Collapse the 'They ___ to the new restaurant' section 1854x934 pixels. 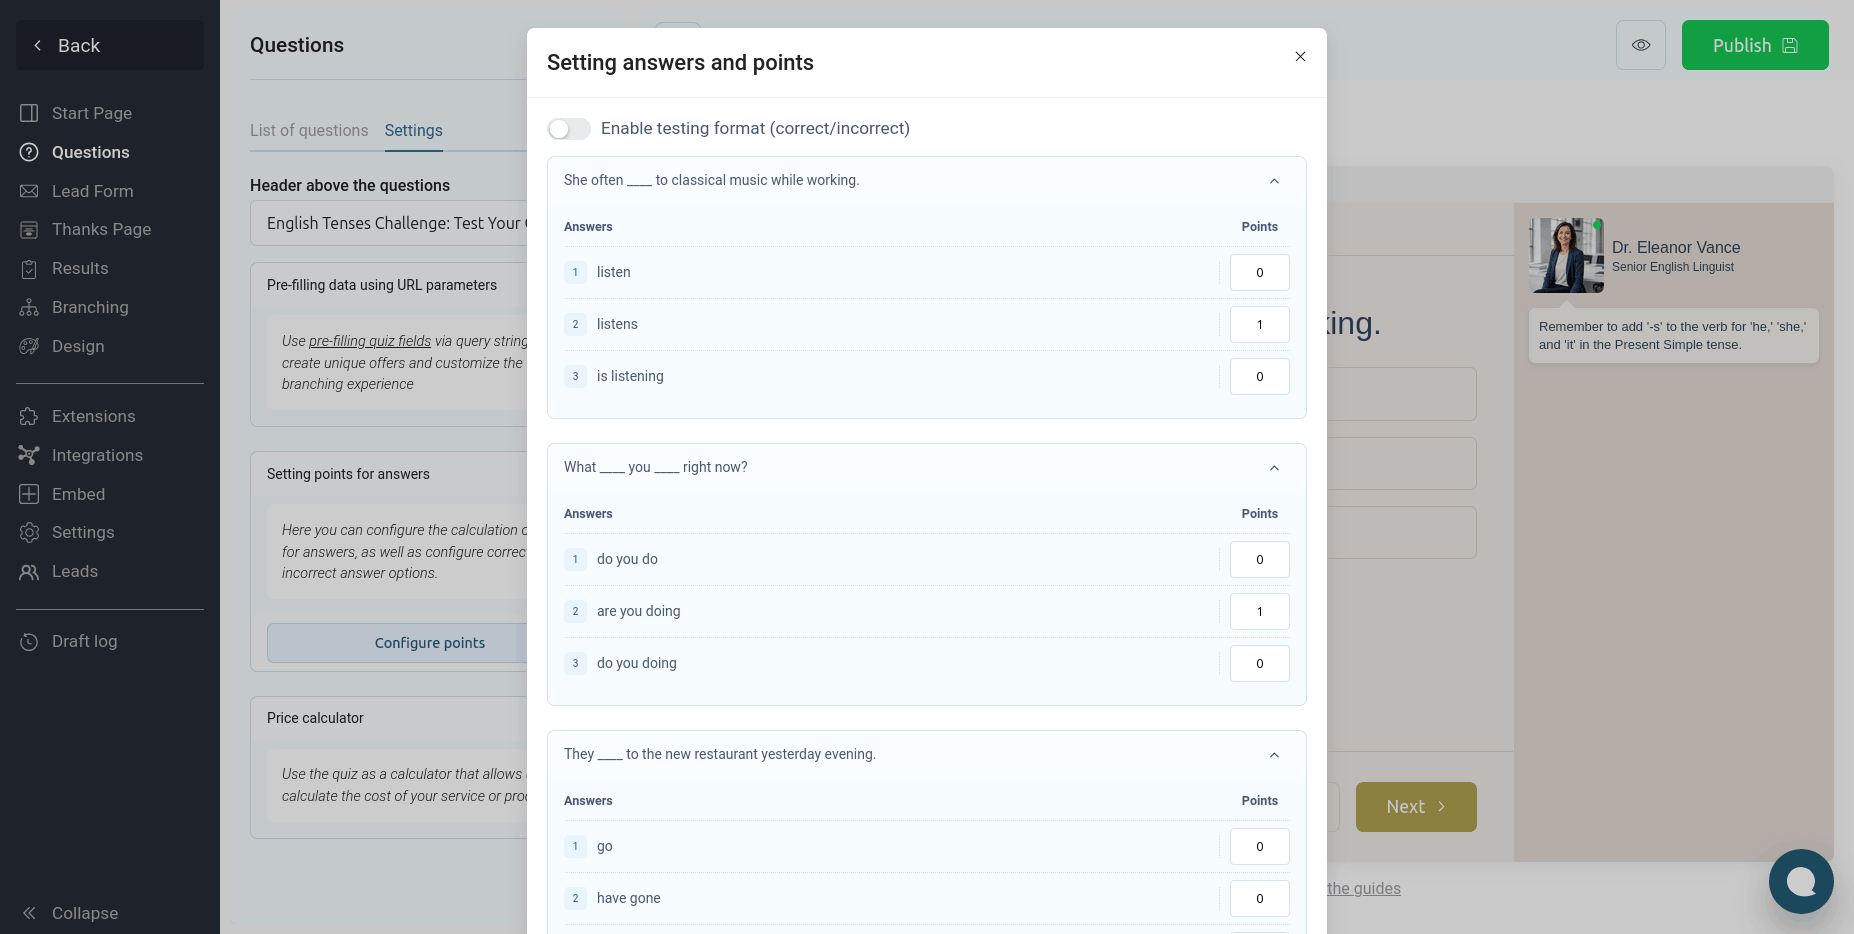click(1274, 755)
